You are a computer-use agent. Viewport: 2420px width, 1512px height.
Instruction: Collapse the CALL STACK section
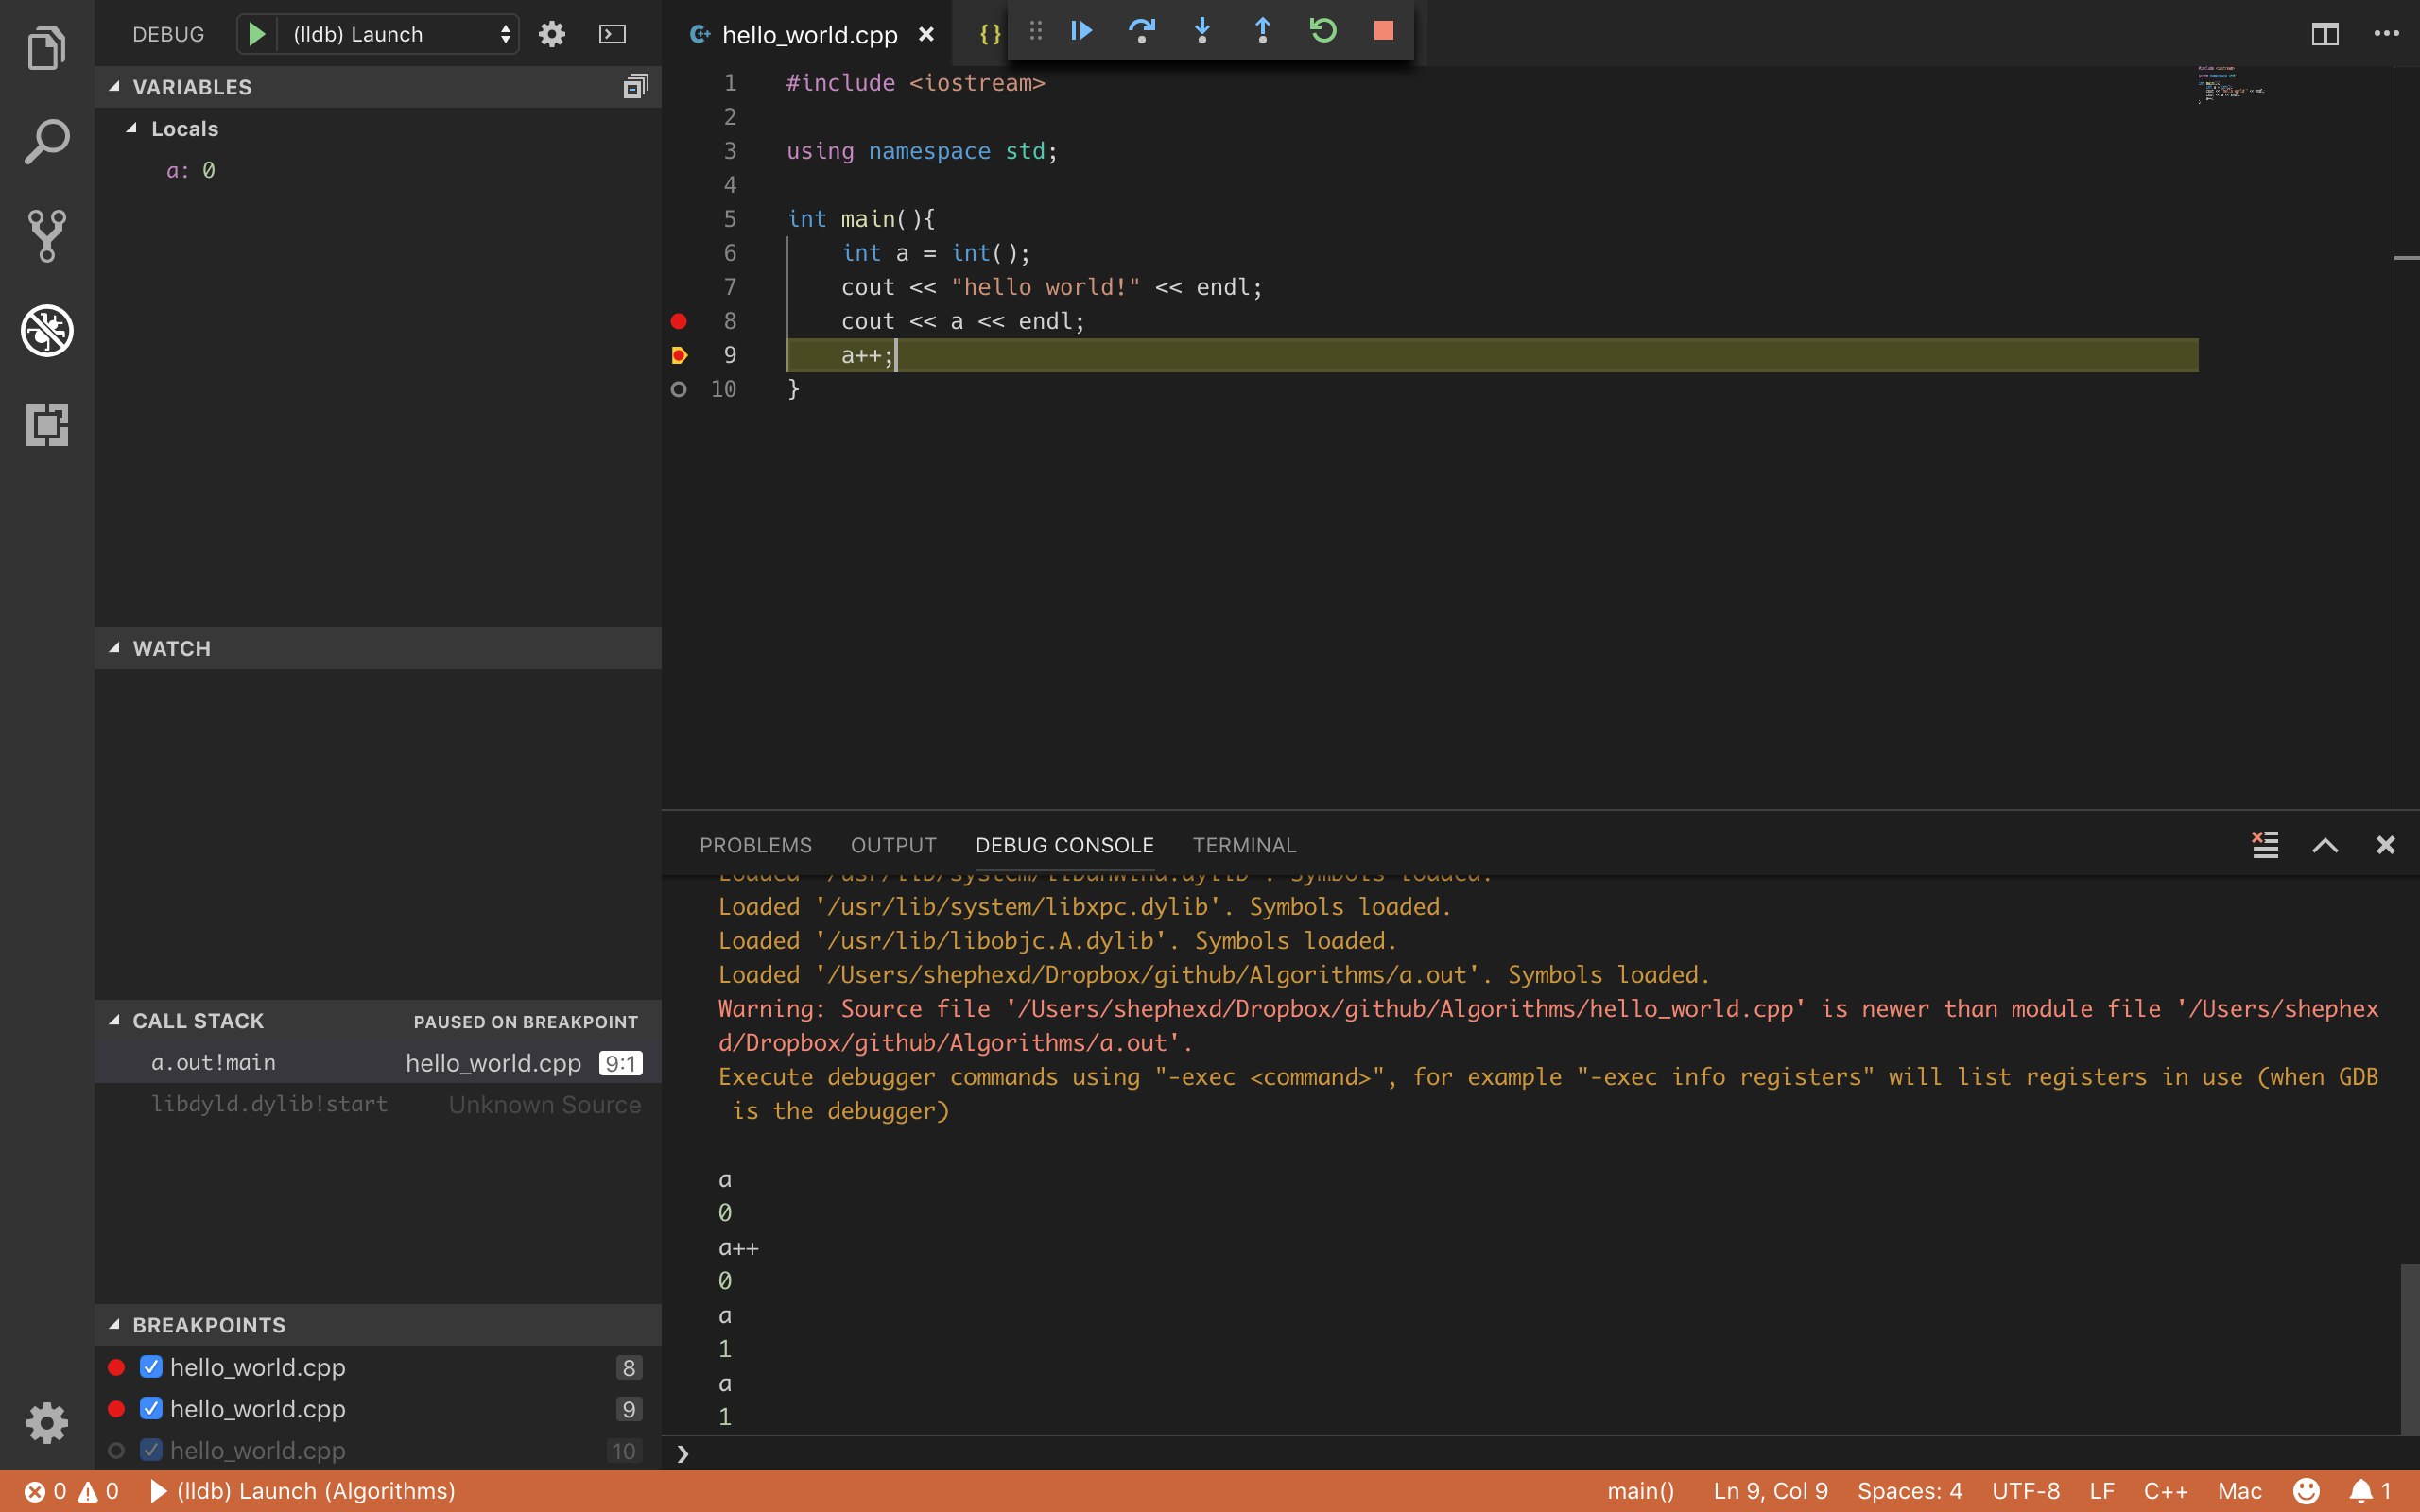click(x=378, y=1021)
